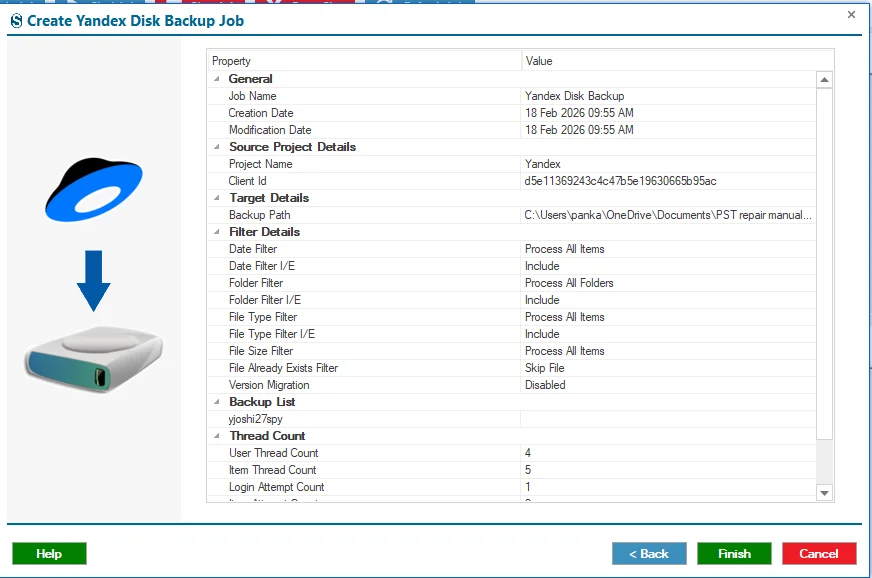Click the Filter Details heading
This screenshot has height=578, width=872.
tap(265, 232)
